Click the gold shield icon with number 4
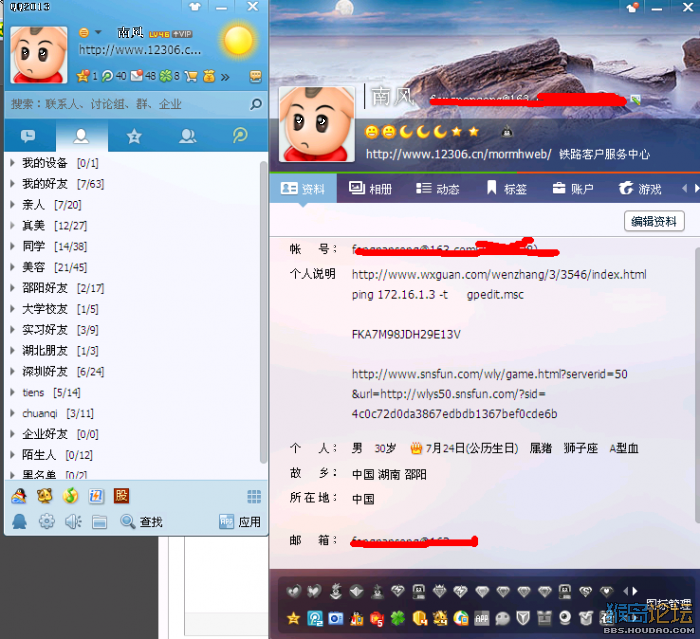Viewport: 700px width, 639px height. click(419, 618)
